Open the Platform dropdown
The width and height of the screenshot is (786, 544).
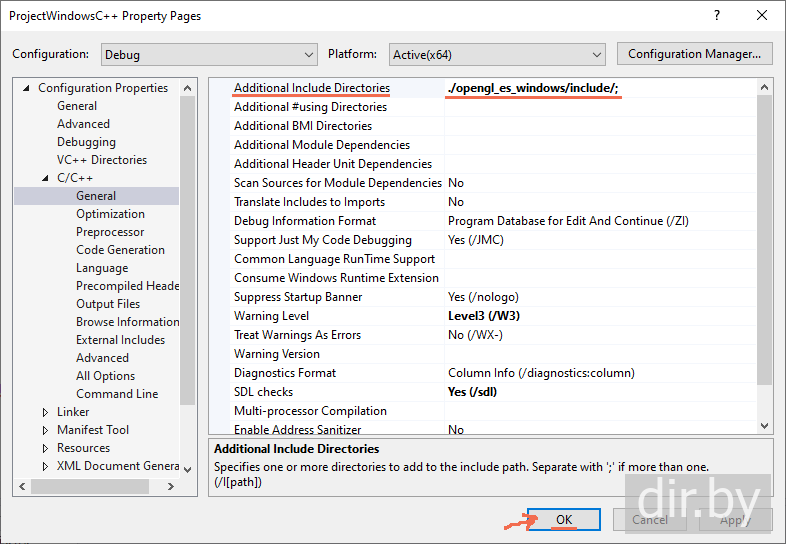[x=495, y=54]
